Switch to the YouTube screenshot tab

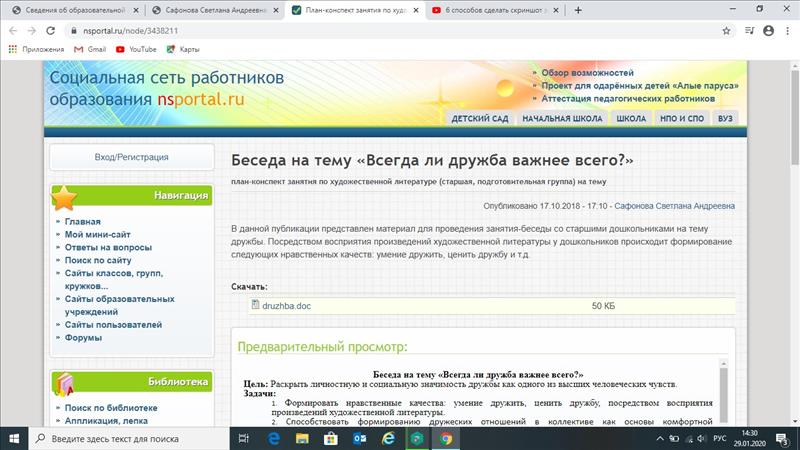(x=490, y=9)
